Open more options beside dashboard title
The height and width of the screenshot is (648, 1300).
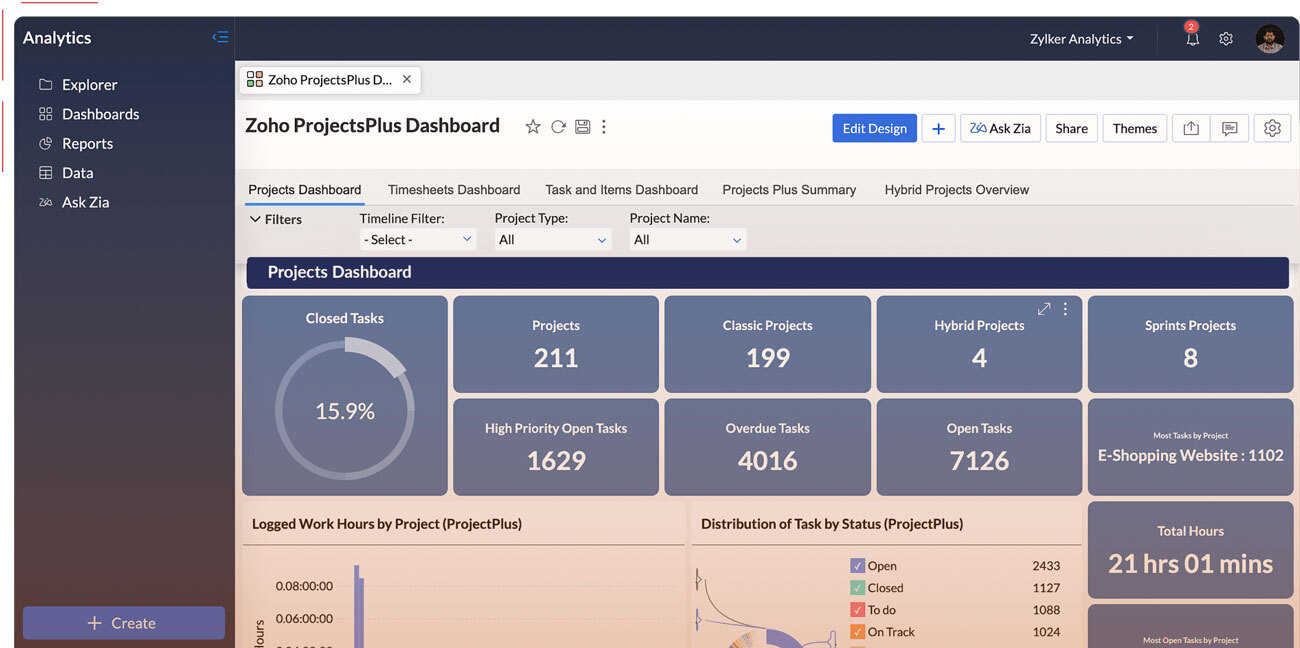(x=604, y=127)
